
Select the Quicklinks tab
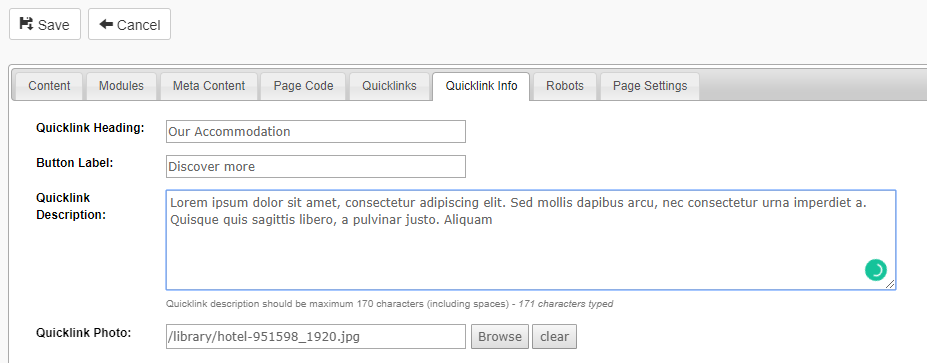point(389,86)
